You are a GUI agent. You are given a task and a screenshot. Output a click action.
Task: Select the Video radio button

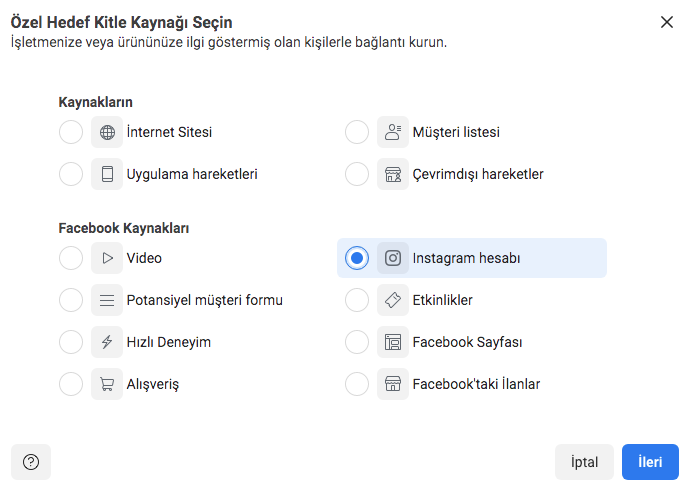point(71,258)
